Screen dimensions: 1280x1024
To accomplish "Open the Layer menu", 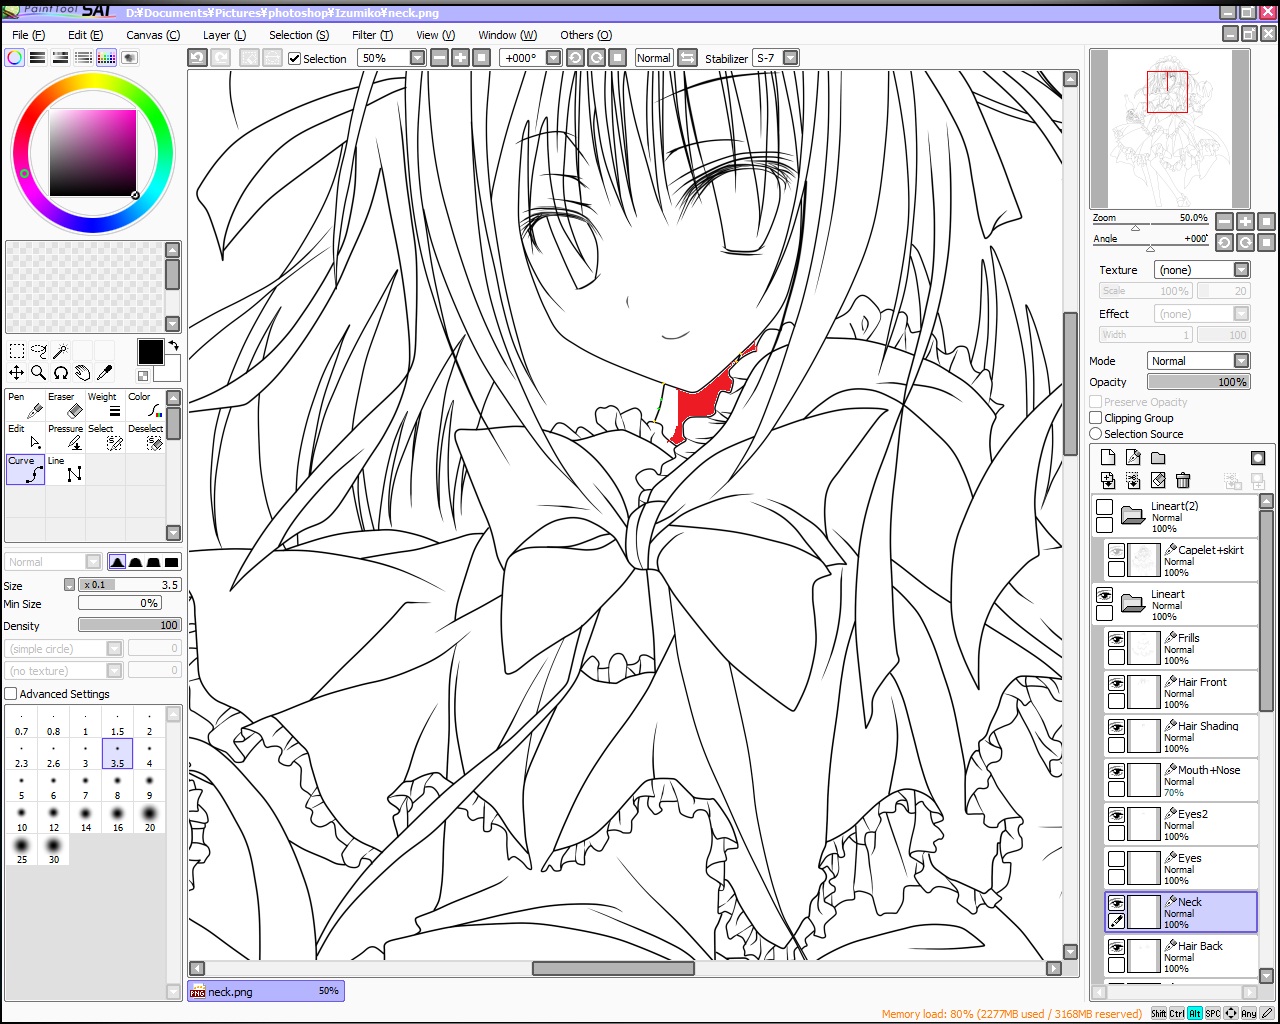I will [224, 35].
